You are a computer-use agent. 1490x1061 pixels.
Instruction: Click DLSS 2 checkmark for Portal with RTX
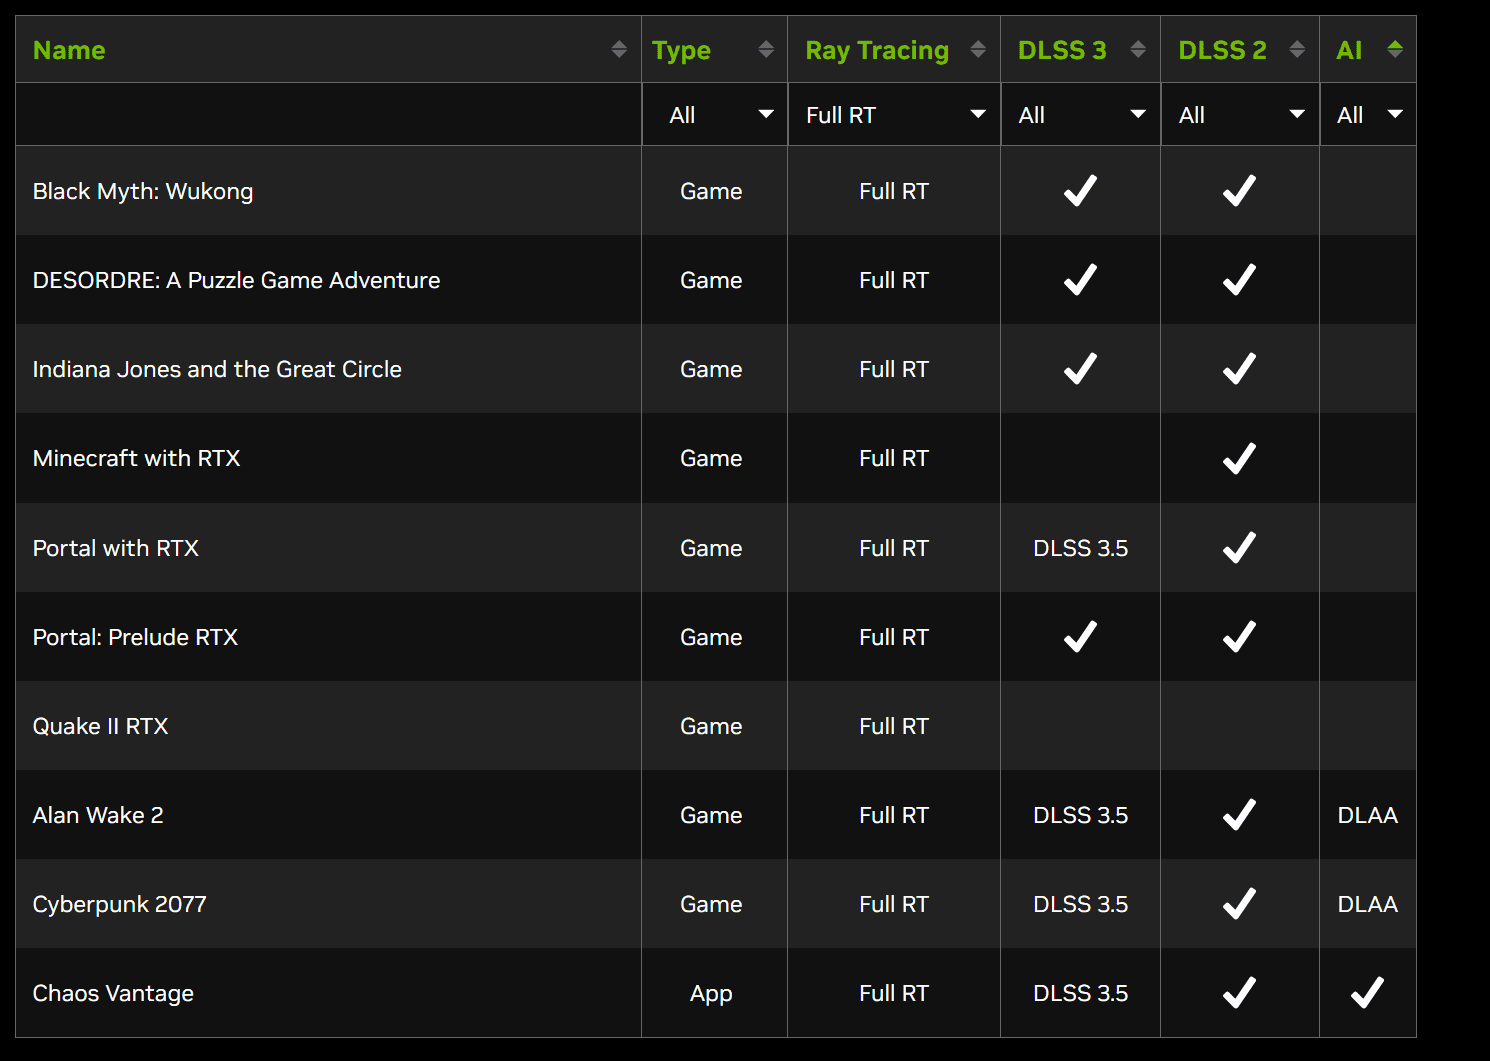[1239, 547]
